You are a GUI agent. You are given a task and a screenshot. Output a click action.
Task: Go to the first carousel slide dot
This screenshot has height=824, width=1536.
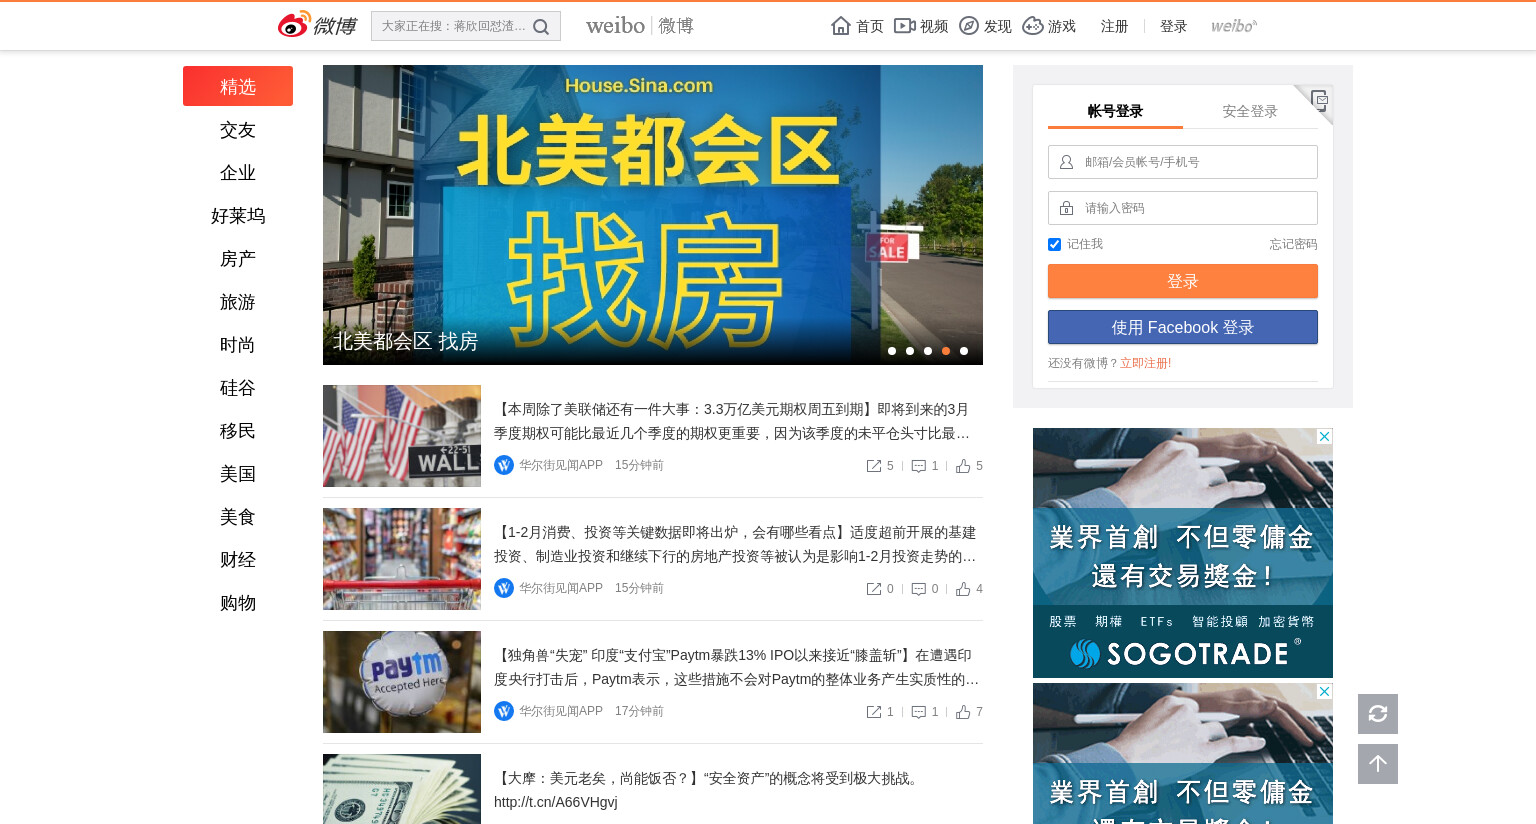[x=892, y=351]
